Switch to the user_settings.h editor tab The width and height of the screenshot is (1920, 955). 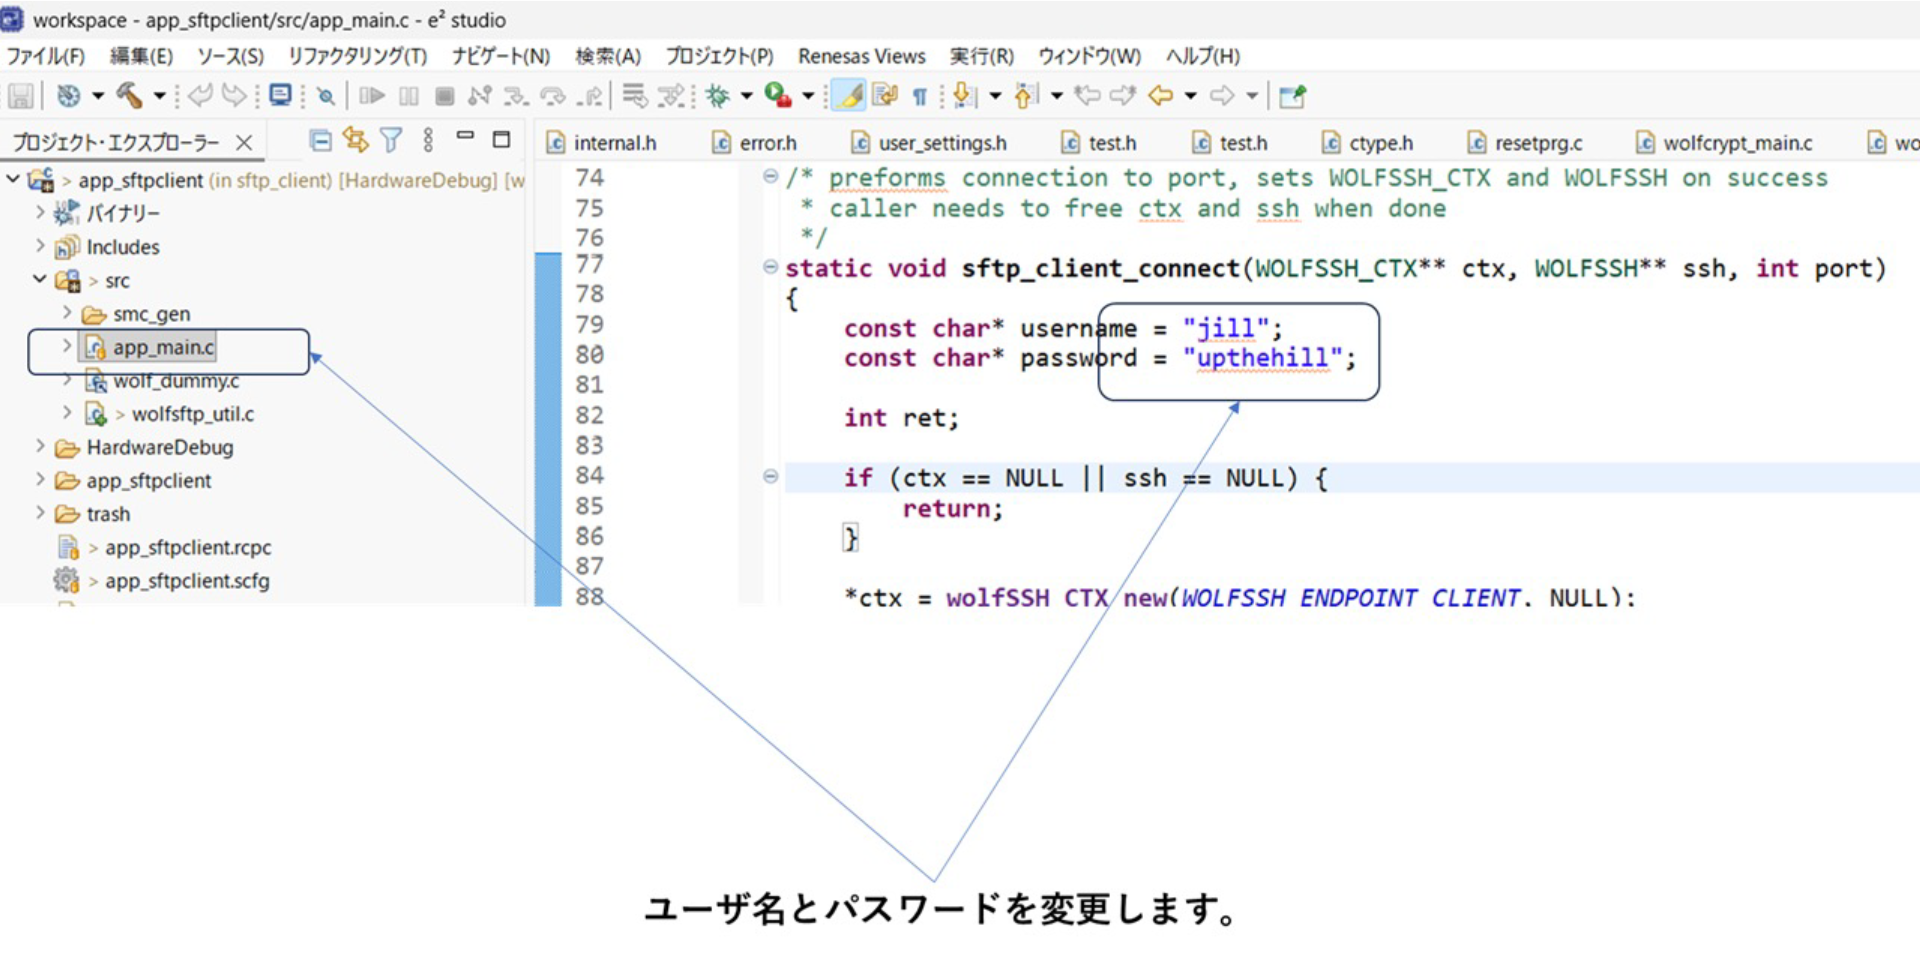[941, 143]
